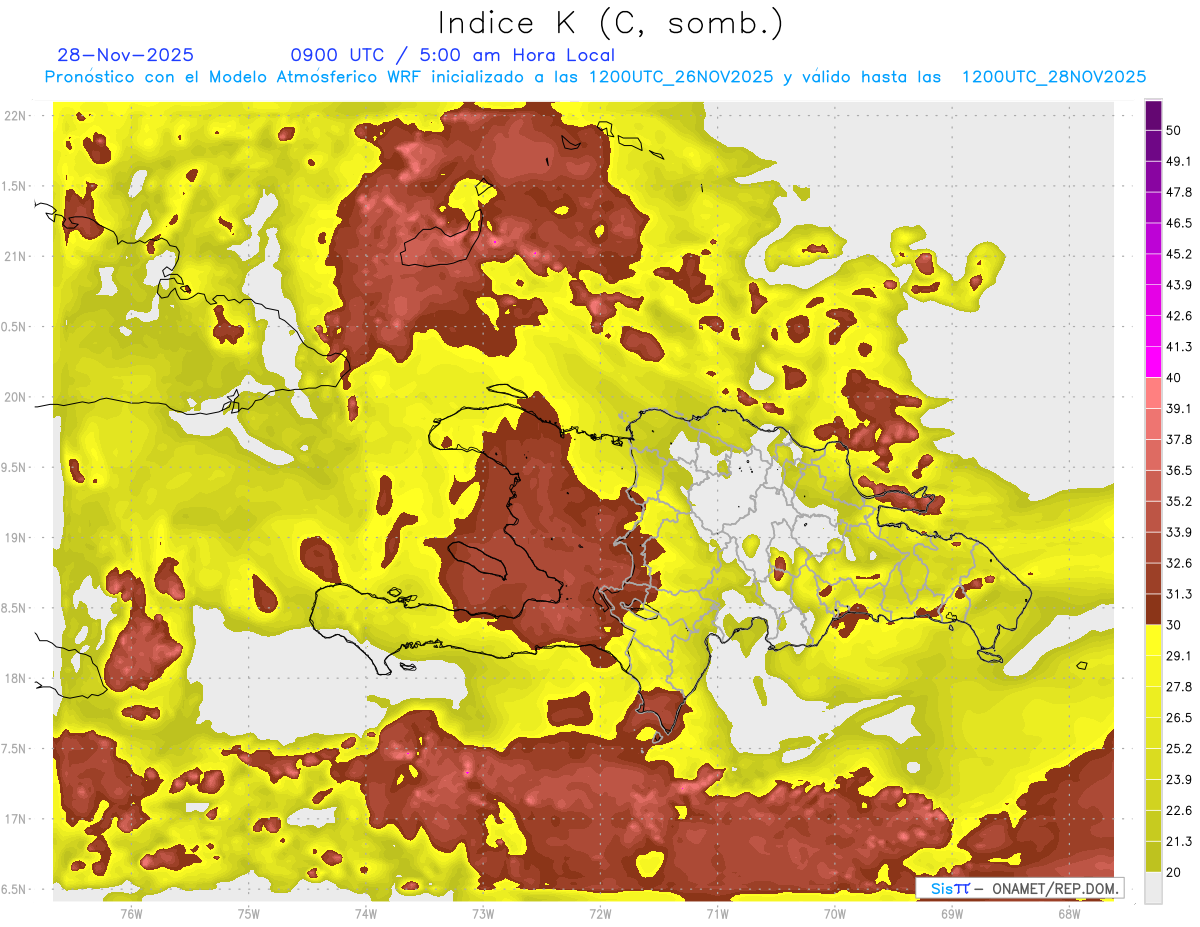This screenshot has width=1200, height=927.
Task: Click the "7.5N" latitude label
Action: pos(15,749)
